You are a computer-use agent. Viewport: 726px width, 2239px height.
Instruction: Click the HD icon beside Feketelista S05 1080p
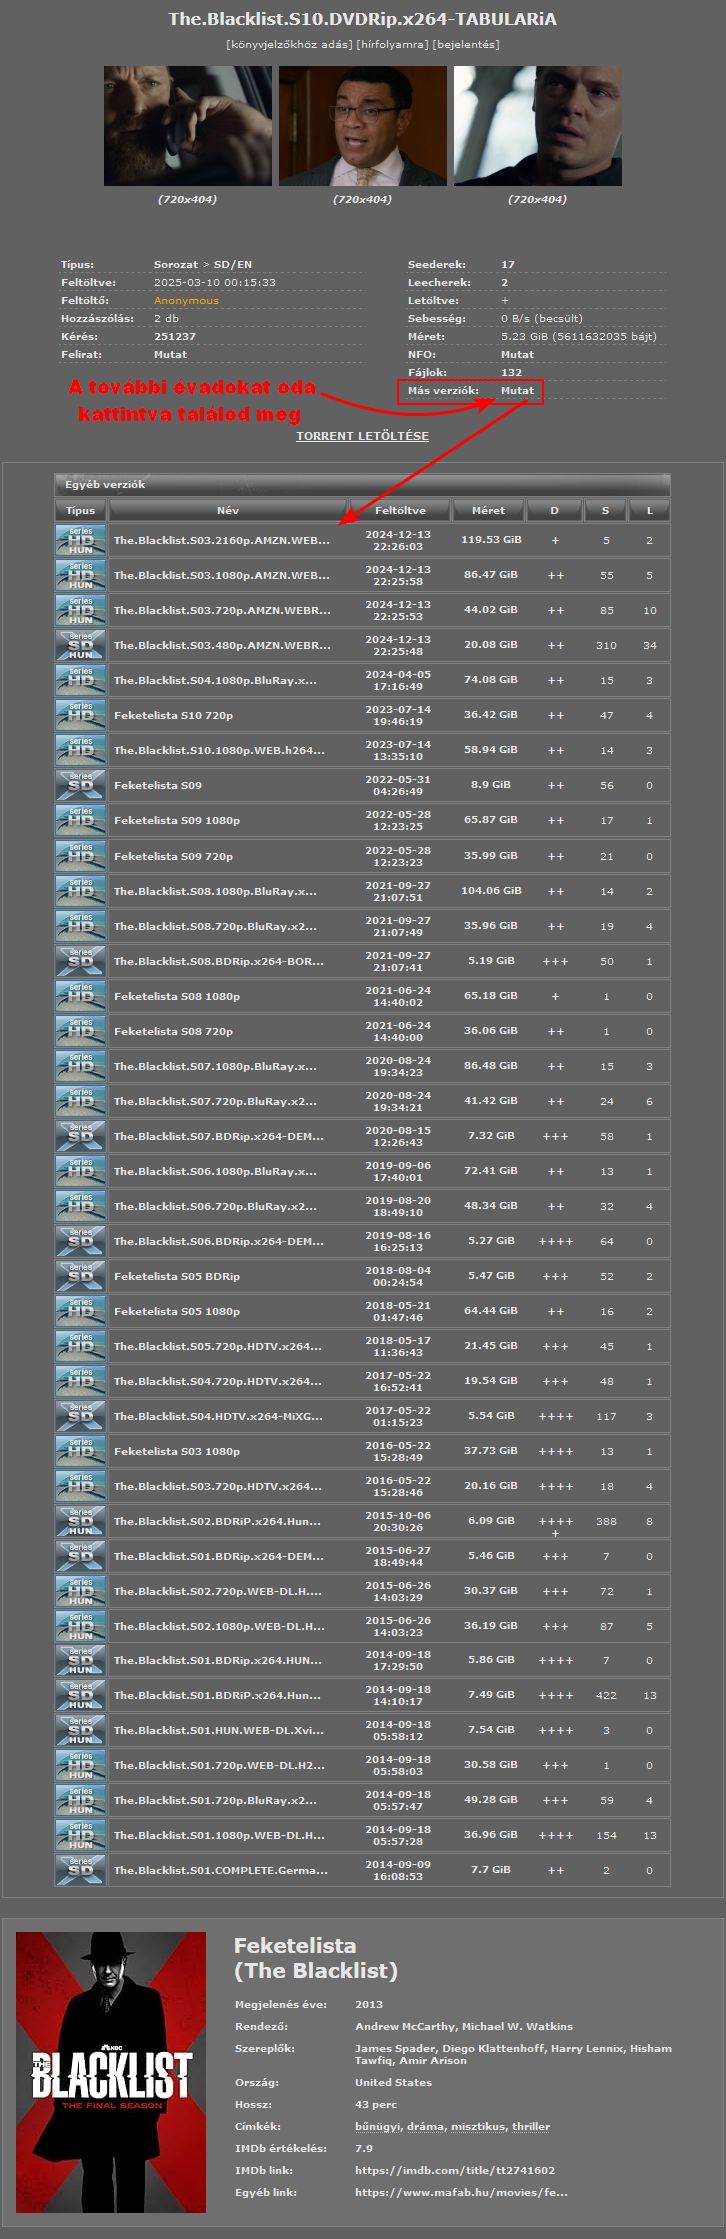tap(81, 1311)
